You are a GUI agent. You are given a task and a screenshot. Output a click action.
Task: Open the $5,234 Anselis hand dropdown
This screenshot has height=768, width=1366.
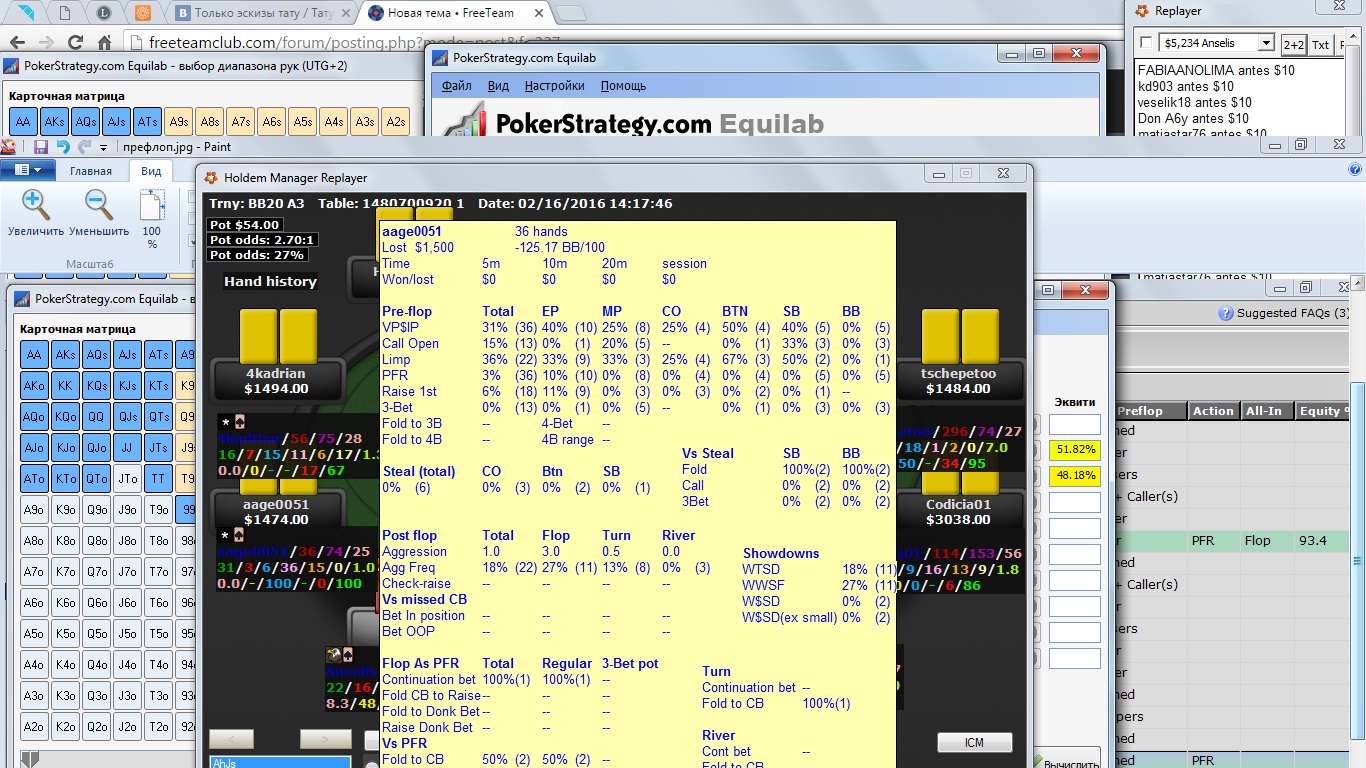tap(1266, 43)
